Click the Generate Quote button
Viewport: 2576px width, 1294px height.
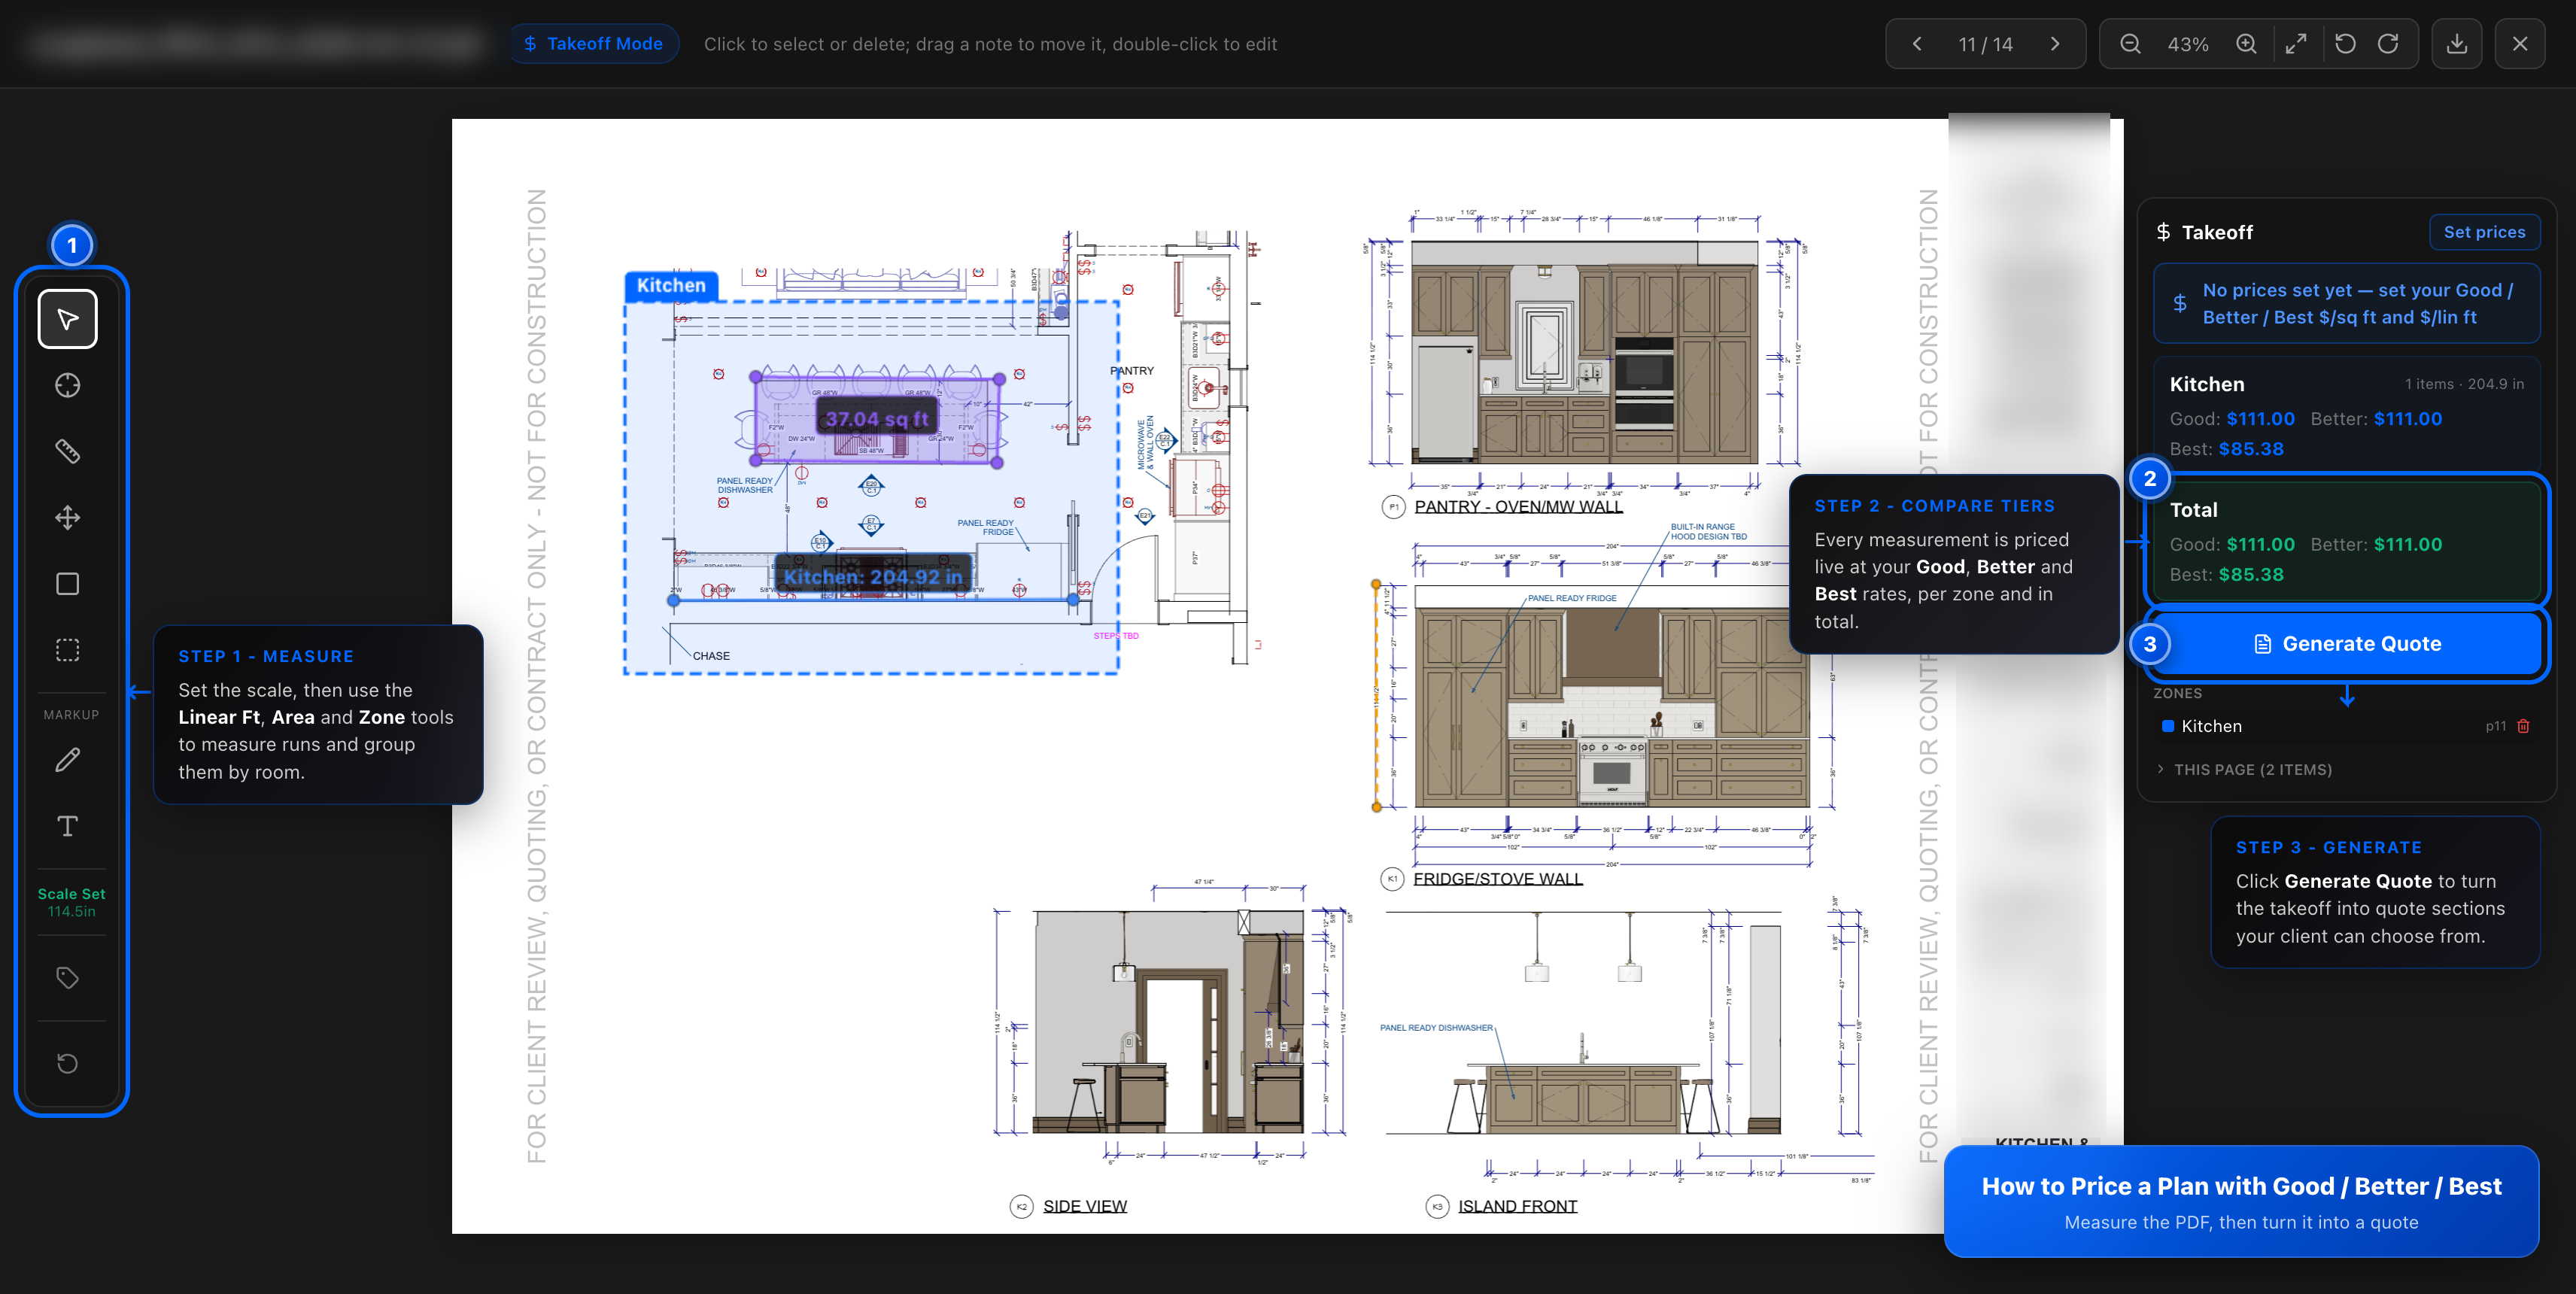tap(2346, 644)
